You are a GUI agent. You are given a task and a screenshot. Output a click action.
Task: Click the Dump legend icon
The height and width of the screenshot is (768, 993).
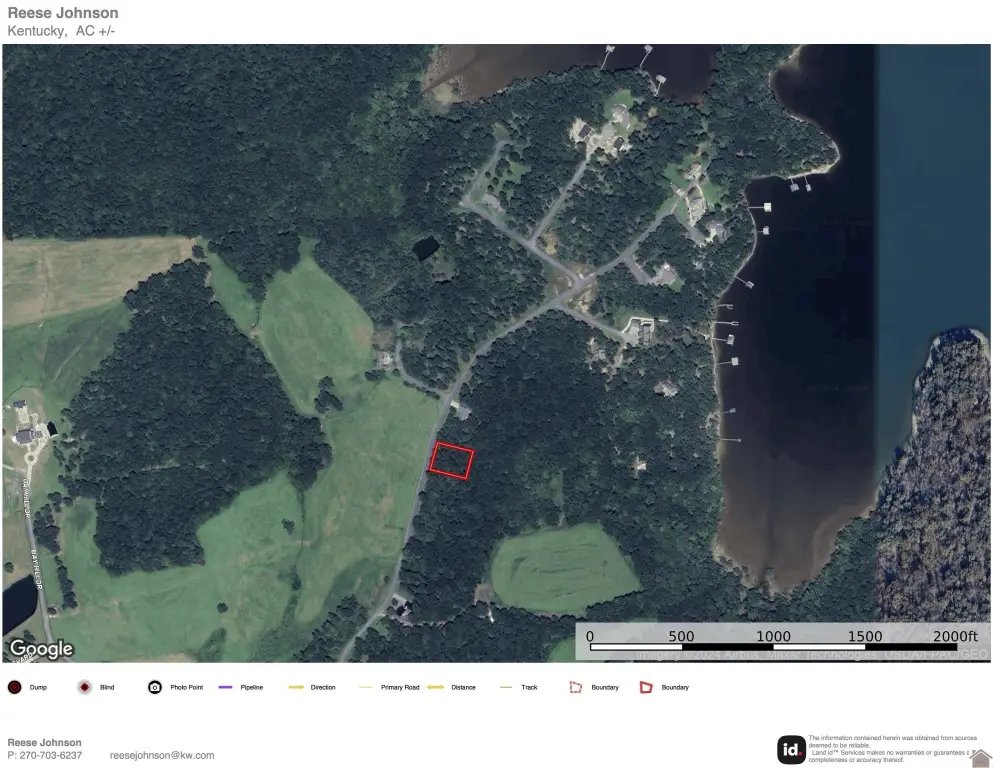14,688
